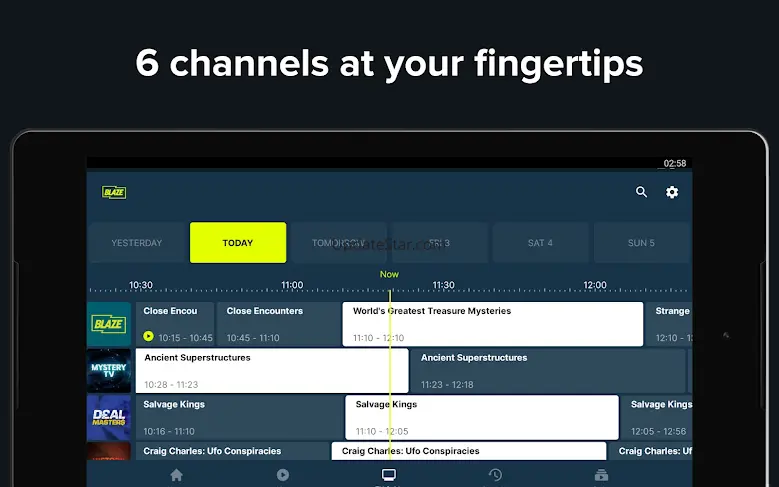Viewport: 779px width, 487px height.
Task: Click the 11:00 time label
Action: [x=292, y=285]
